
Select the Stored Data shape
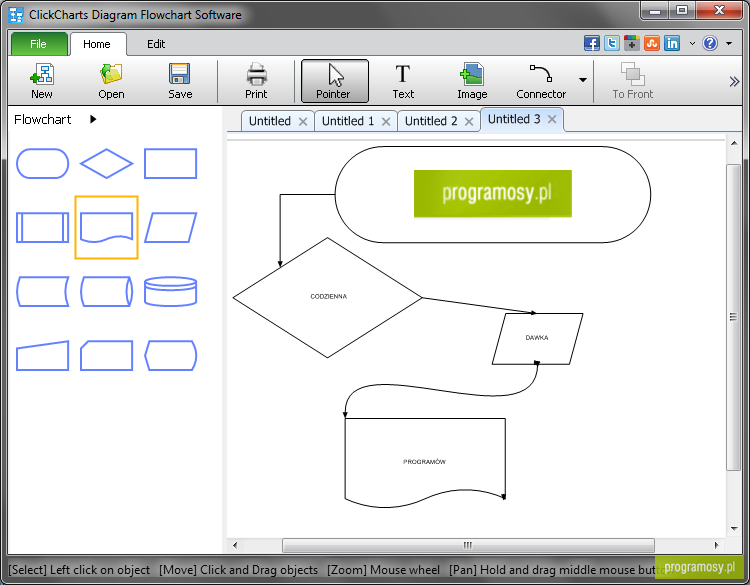tap(43, 291)
